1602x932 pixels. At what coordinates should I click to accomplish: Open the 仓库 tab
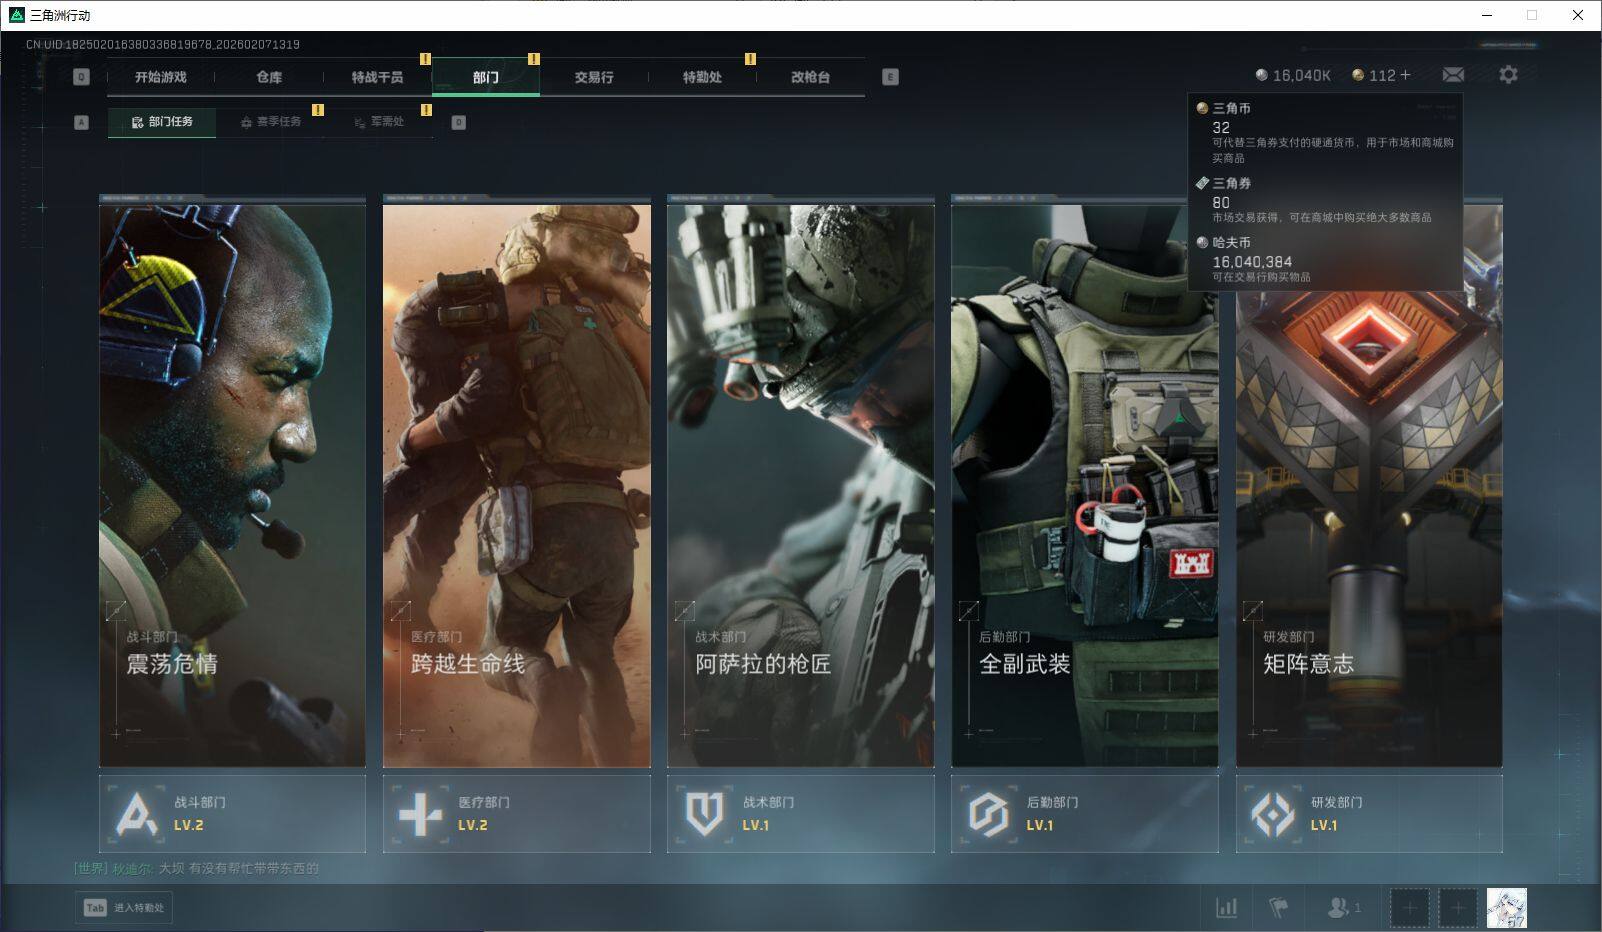[x=269, y=77]
